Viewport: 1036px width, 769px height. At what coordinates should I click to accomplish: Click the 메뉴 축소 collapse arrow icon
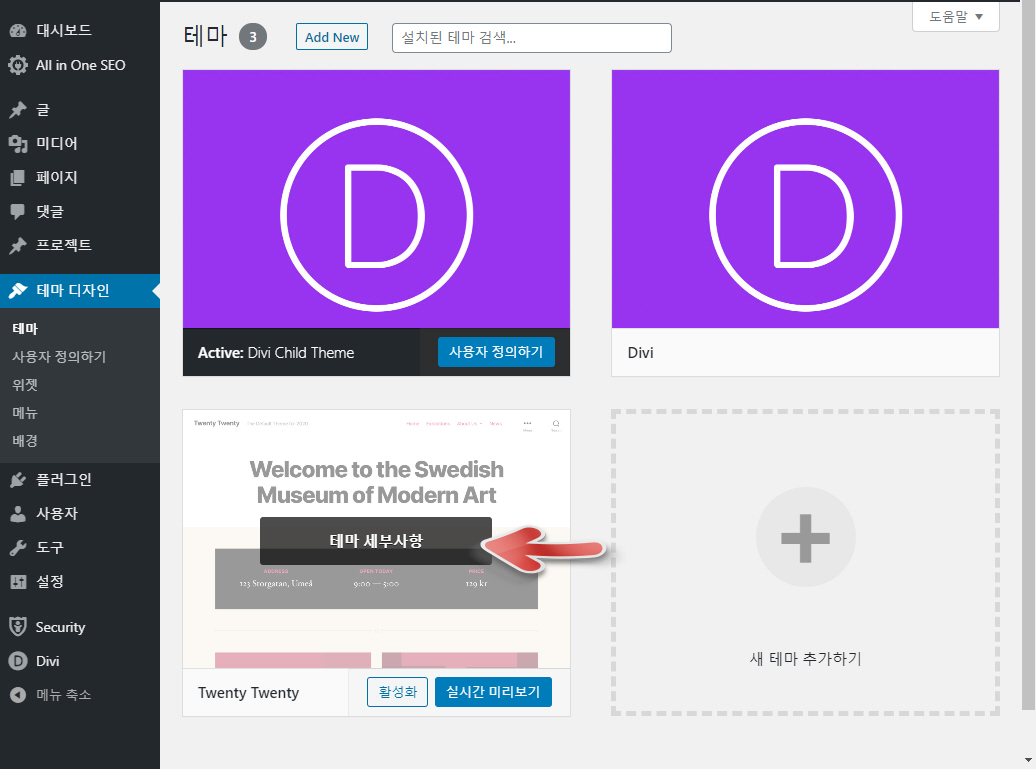click(x=18, y=694)
